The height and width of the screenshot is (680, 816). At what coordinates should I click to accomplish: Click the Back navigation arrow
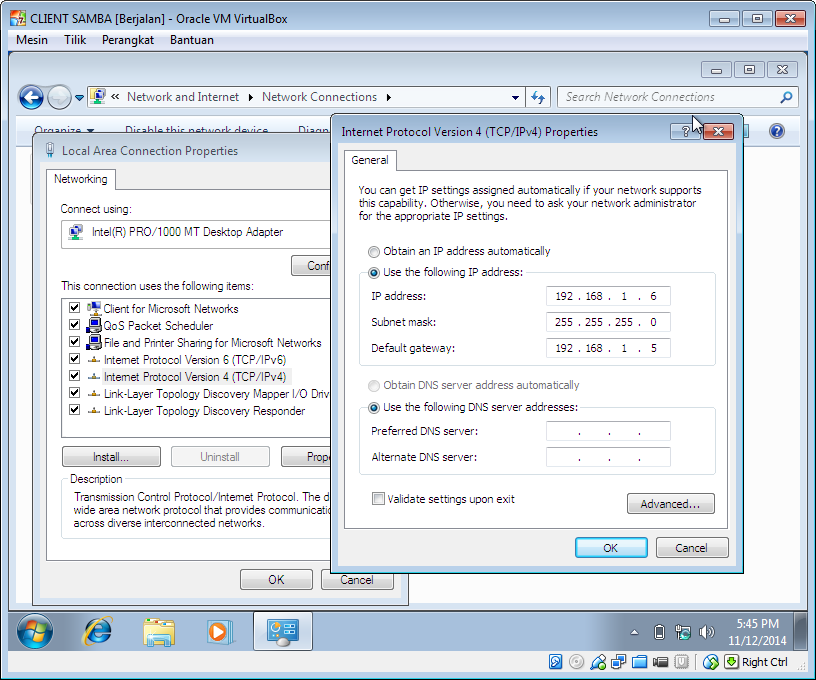click(31, 97)
